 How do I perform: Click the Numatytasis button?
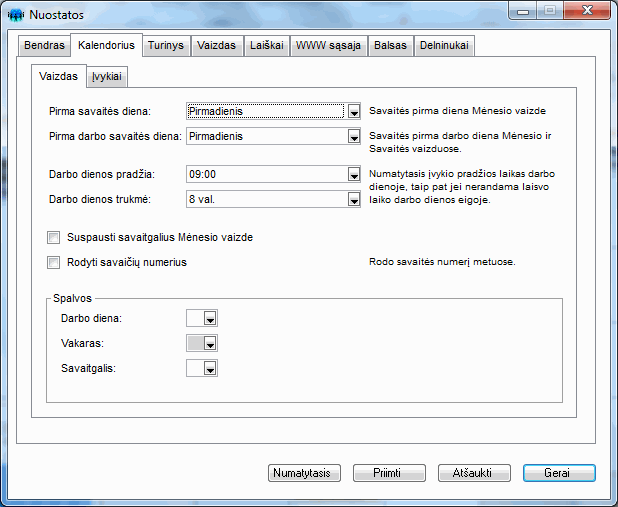tap(305, 473)
